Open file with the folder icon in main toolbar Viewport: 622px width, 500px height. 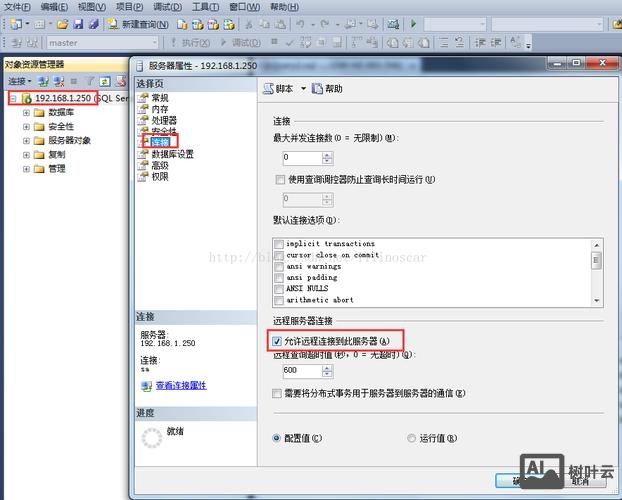(62, 24)
